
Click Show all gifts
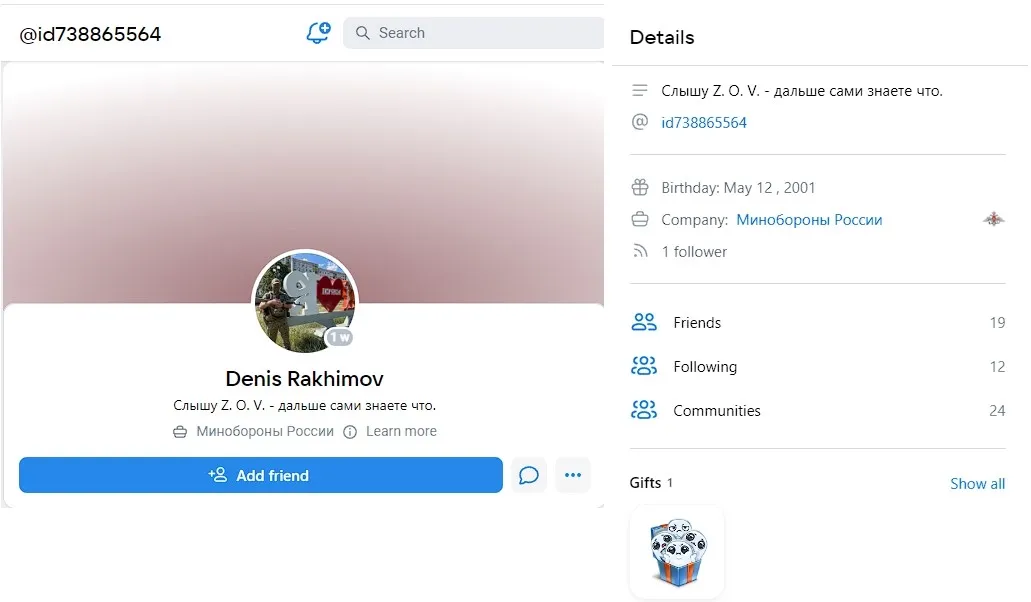pyautogui.click(x=977, y=484)
